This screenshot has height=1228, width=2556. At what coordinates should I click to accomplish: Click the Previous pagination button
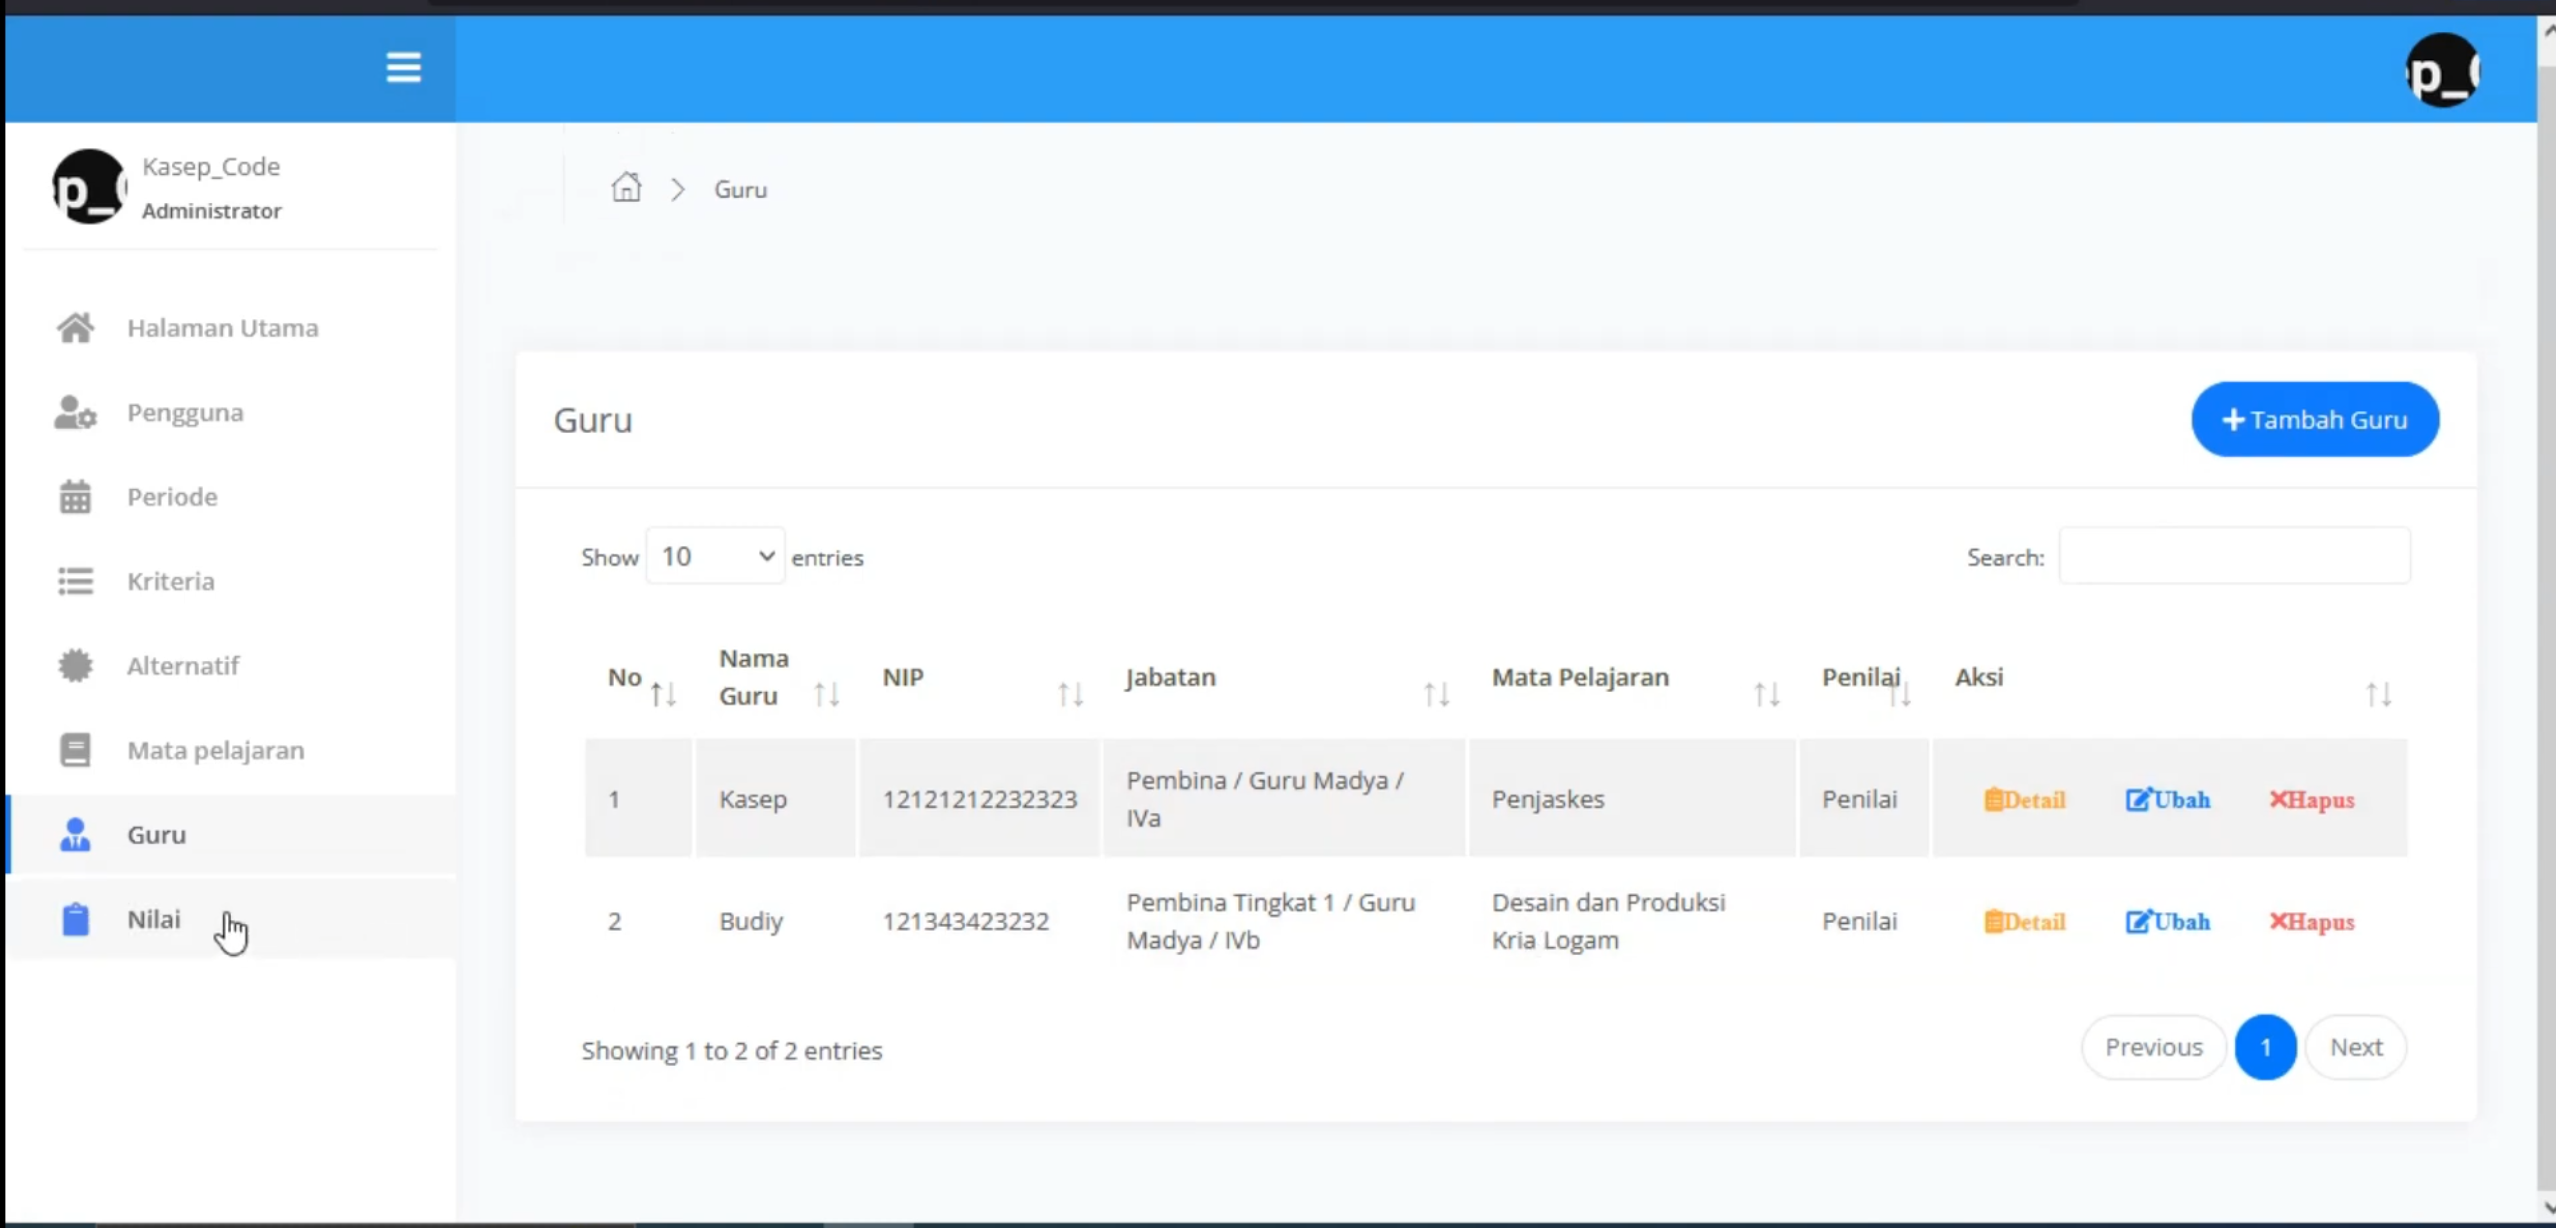click(x=2154, y=1047)
